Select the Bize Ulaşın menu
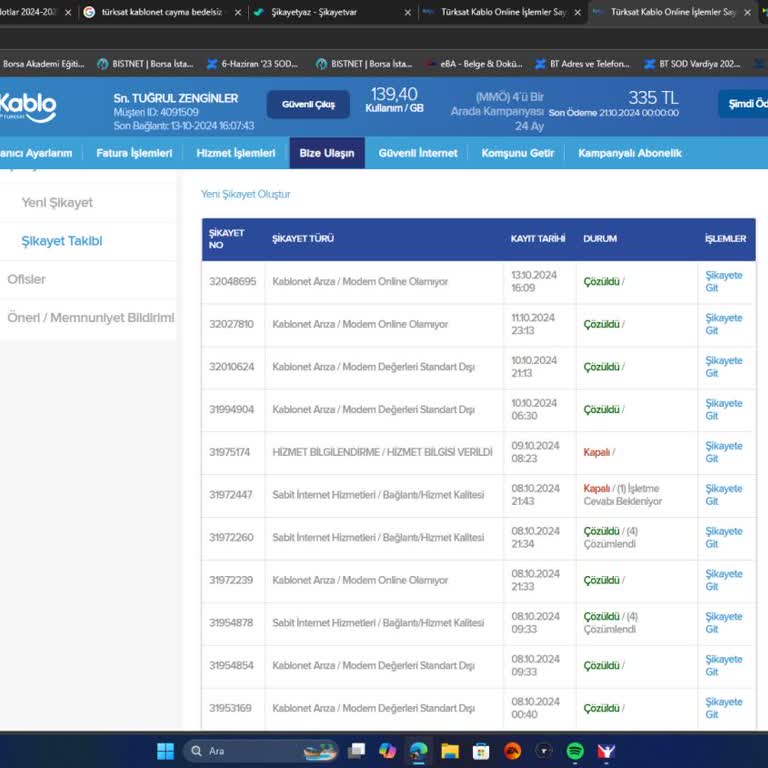This screenshot has height=768, width=768. coord(327,153)
